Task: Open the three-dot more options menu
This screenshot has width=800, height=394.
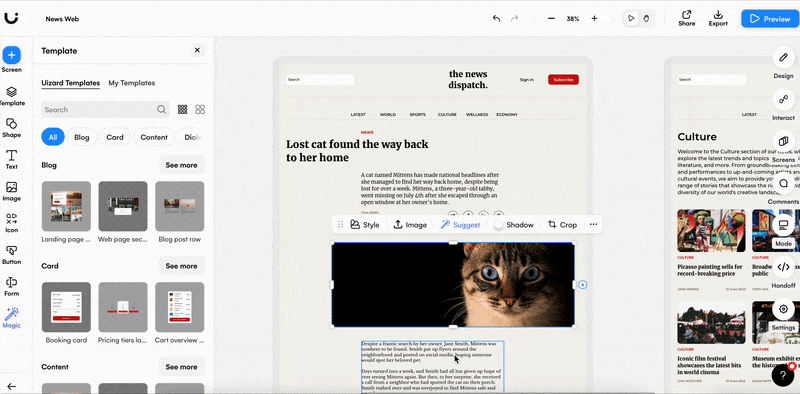Action: pos(593,225)
